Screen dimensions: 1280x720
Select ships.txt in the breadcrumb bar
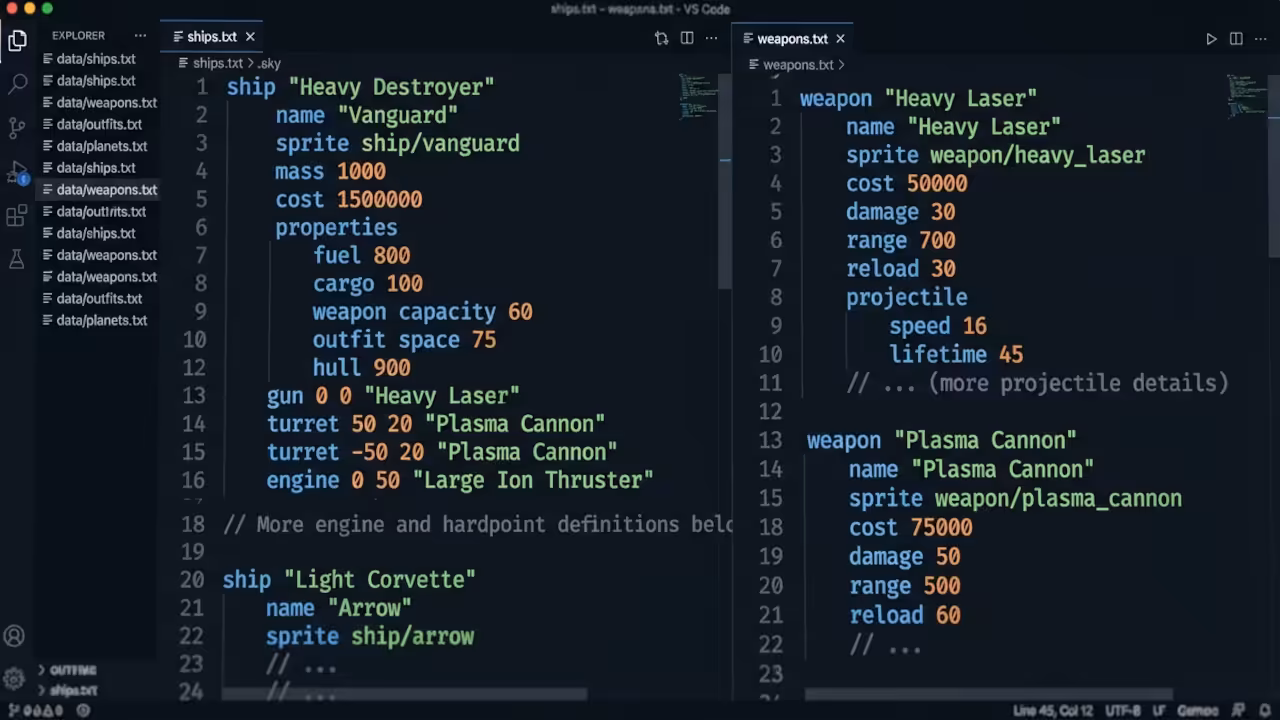217,63
